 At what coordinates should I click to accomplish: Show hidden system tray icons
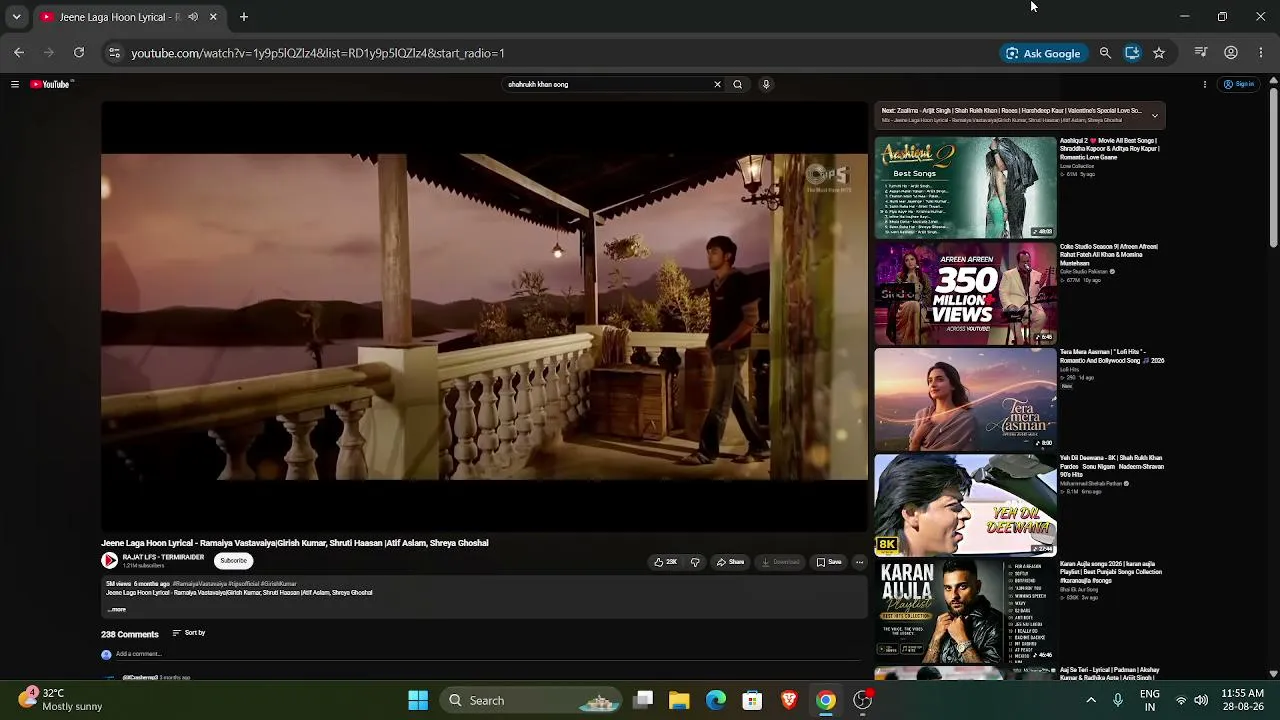(x=1091, y=700)
